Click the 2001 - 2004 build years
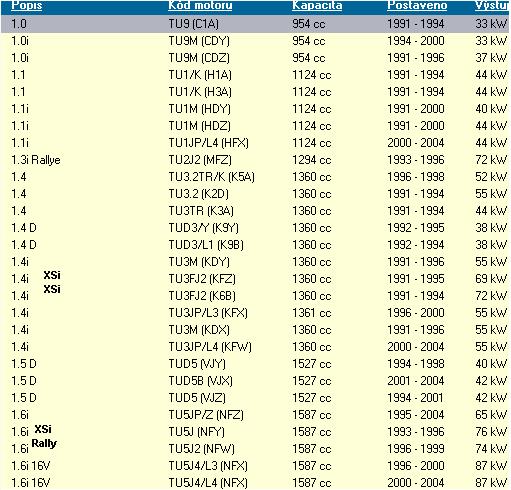The width and height of the screenshot is (511, 490). tap(416, 381)
